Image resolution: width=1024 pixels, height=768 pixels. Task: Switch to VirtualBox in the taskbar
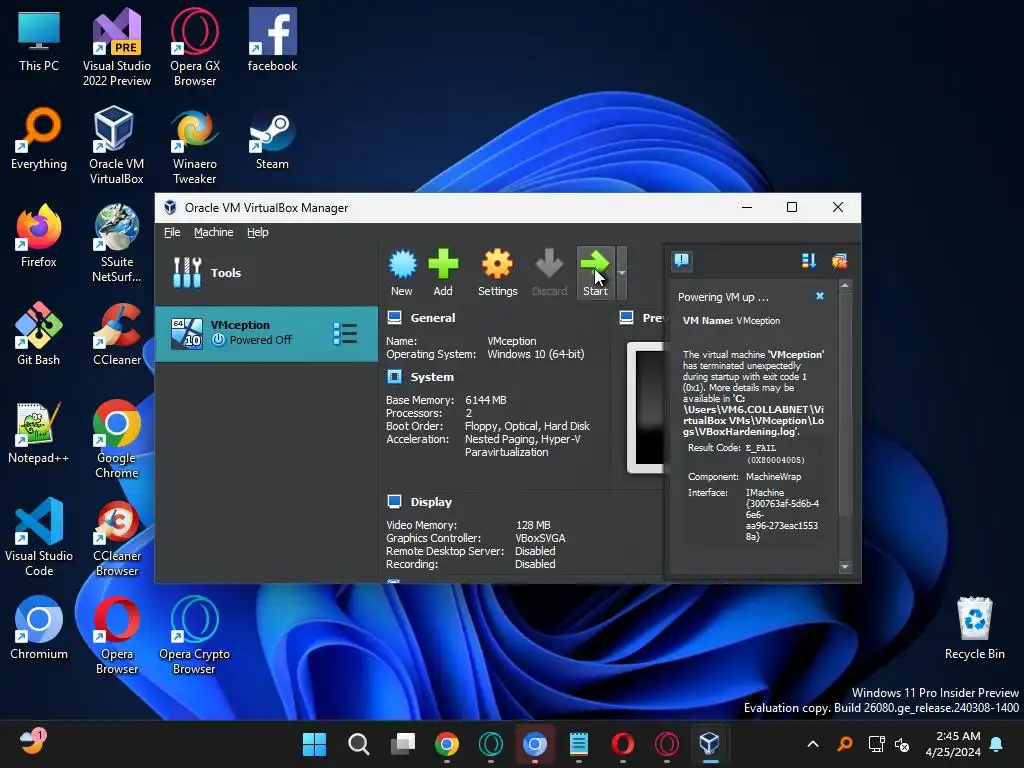[x=709, y=744]
